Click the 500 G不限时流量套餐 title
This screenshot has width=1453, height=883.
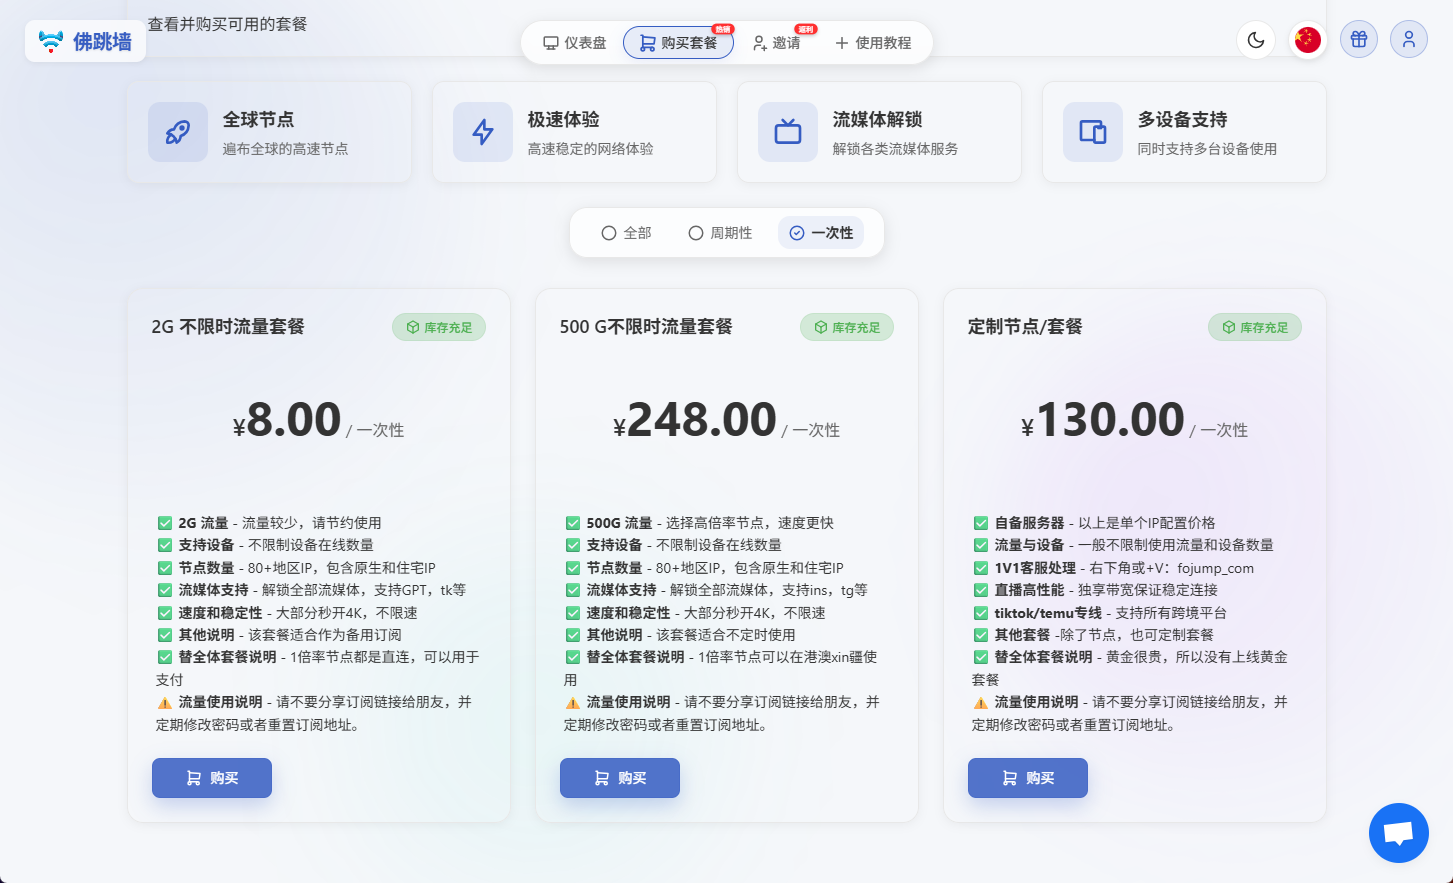(x=646, y=327)
